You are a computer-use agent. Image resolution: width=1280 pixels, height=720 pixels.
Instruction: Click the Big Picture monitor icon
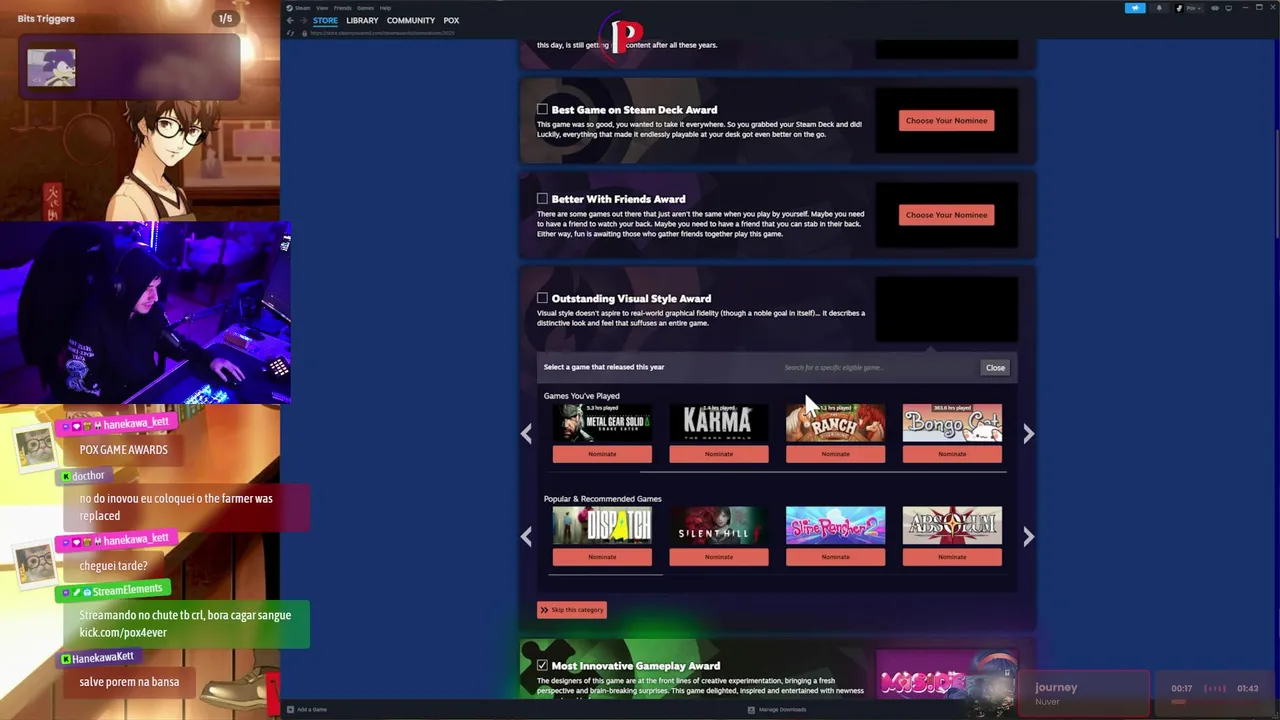coord(1229,8)
